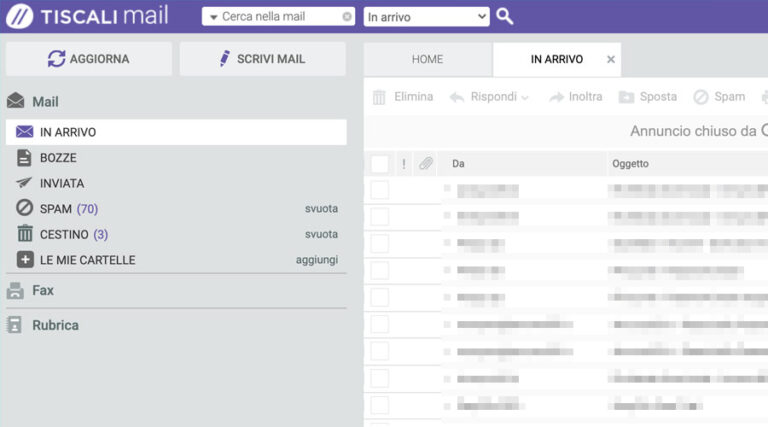Image resolution: width=768 pixels, height=427 pixels.
Task: Check the second message row checkbox
Action: [x=380, y=216]
